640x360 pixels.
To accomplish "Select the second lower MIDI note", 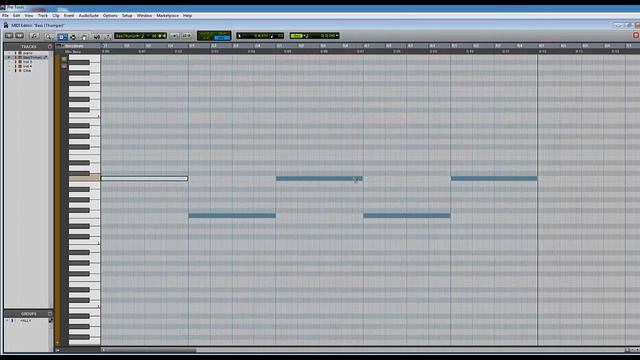I will tap(407, 216).
